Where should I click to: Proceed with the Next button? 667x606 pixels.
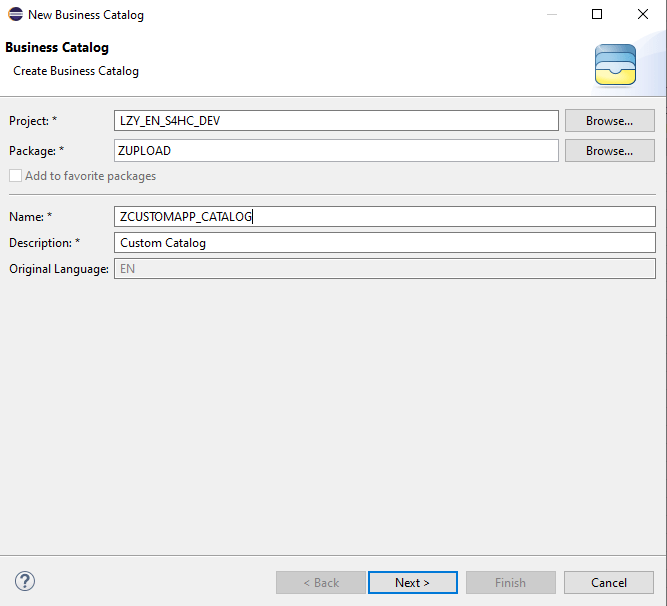(x=412, y=582)
